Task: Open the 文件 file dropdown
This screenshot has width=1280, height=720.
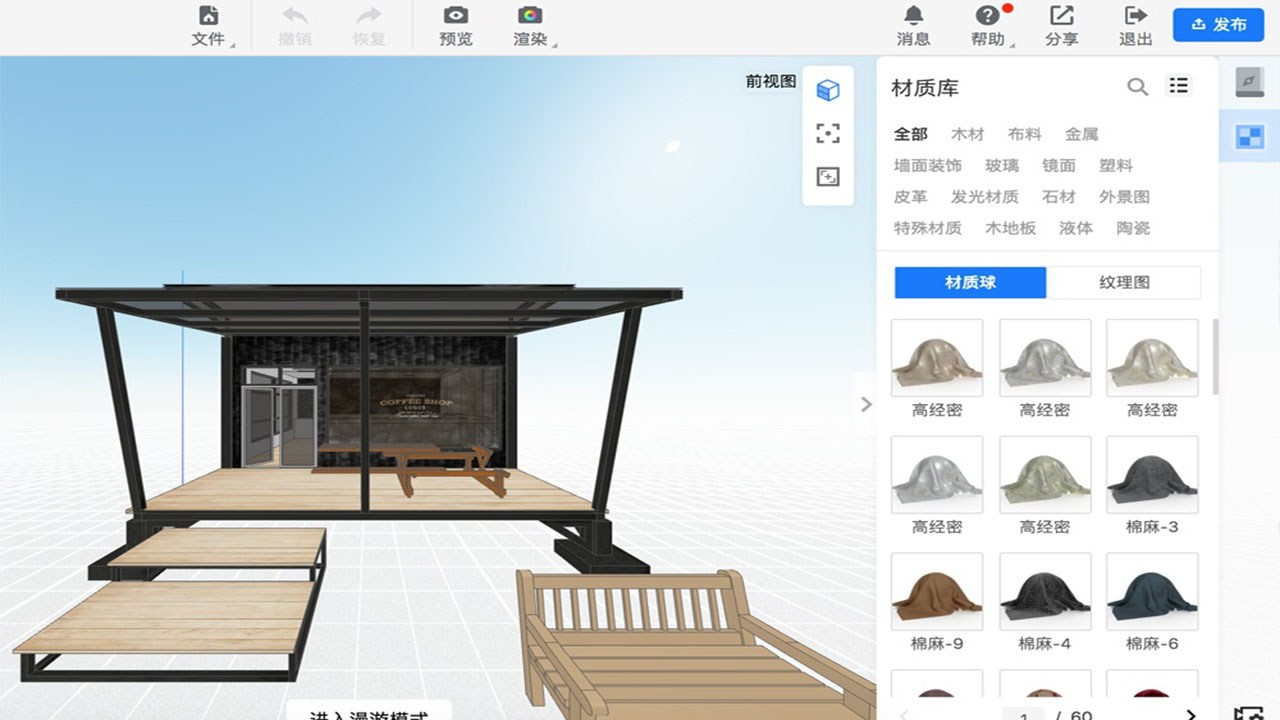Action: click(x=209, y=25)
